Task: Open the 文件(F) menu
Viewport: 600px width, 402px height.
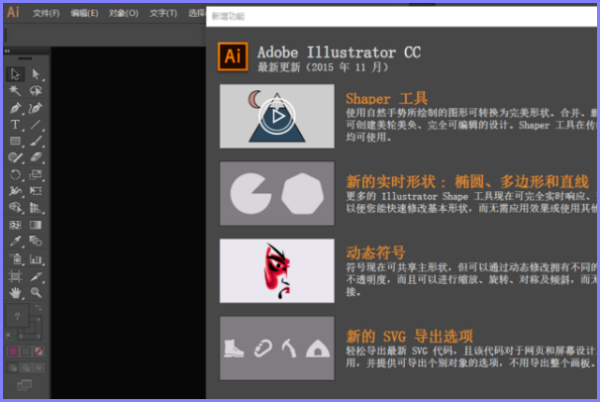Action: click(46, 13)
